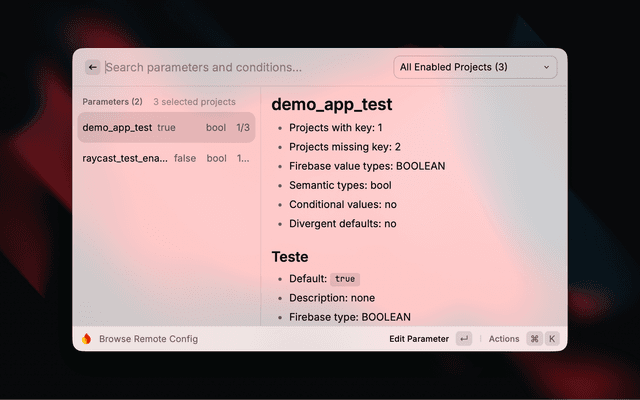The image size is (640, 400).
Task: Click the Firebase flame icon
Action: coord(87,339)
